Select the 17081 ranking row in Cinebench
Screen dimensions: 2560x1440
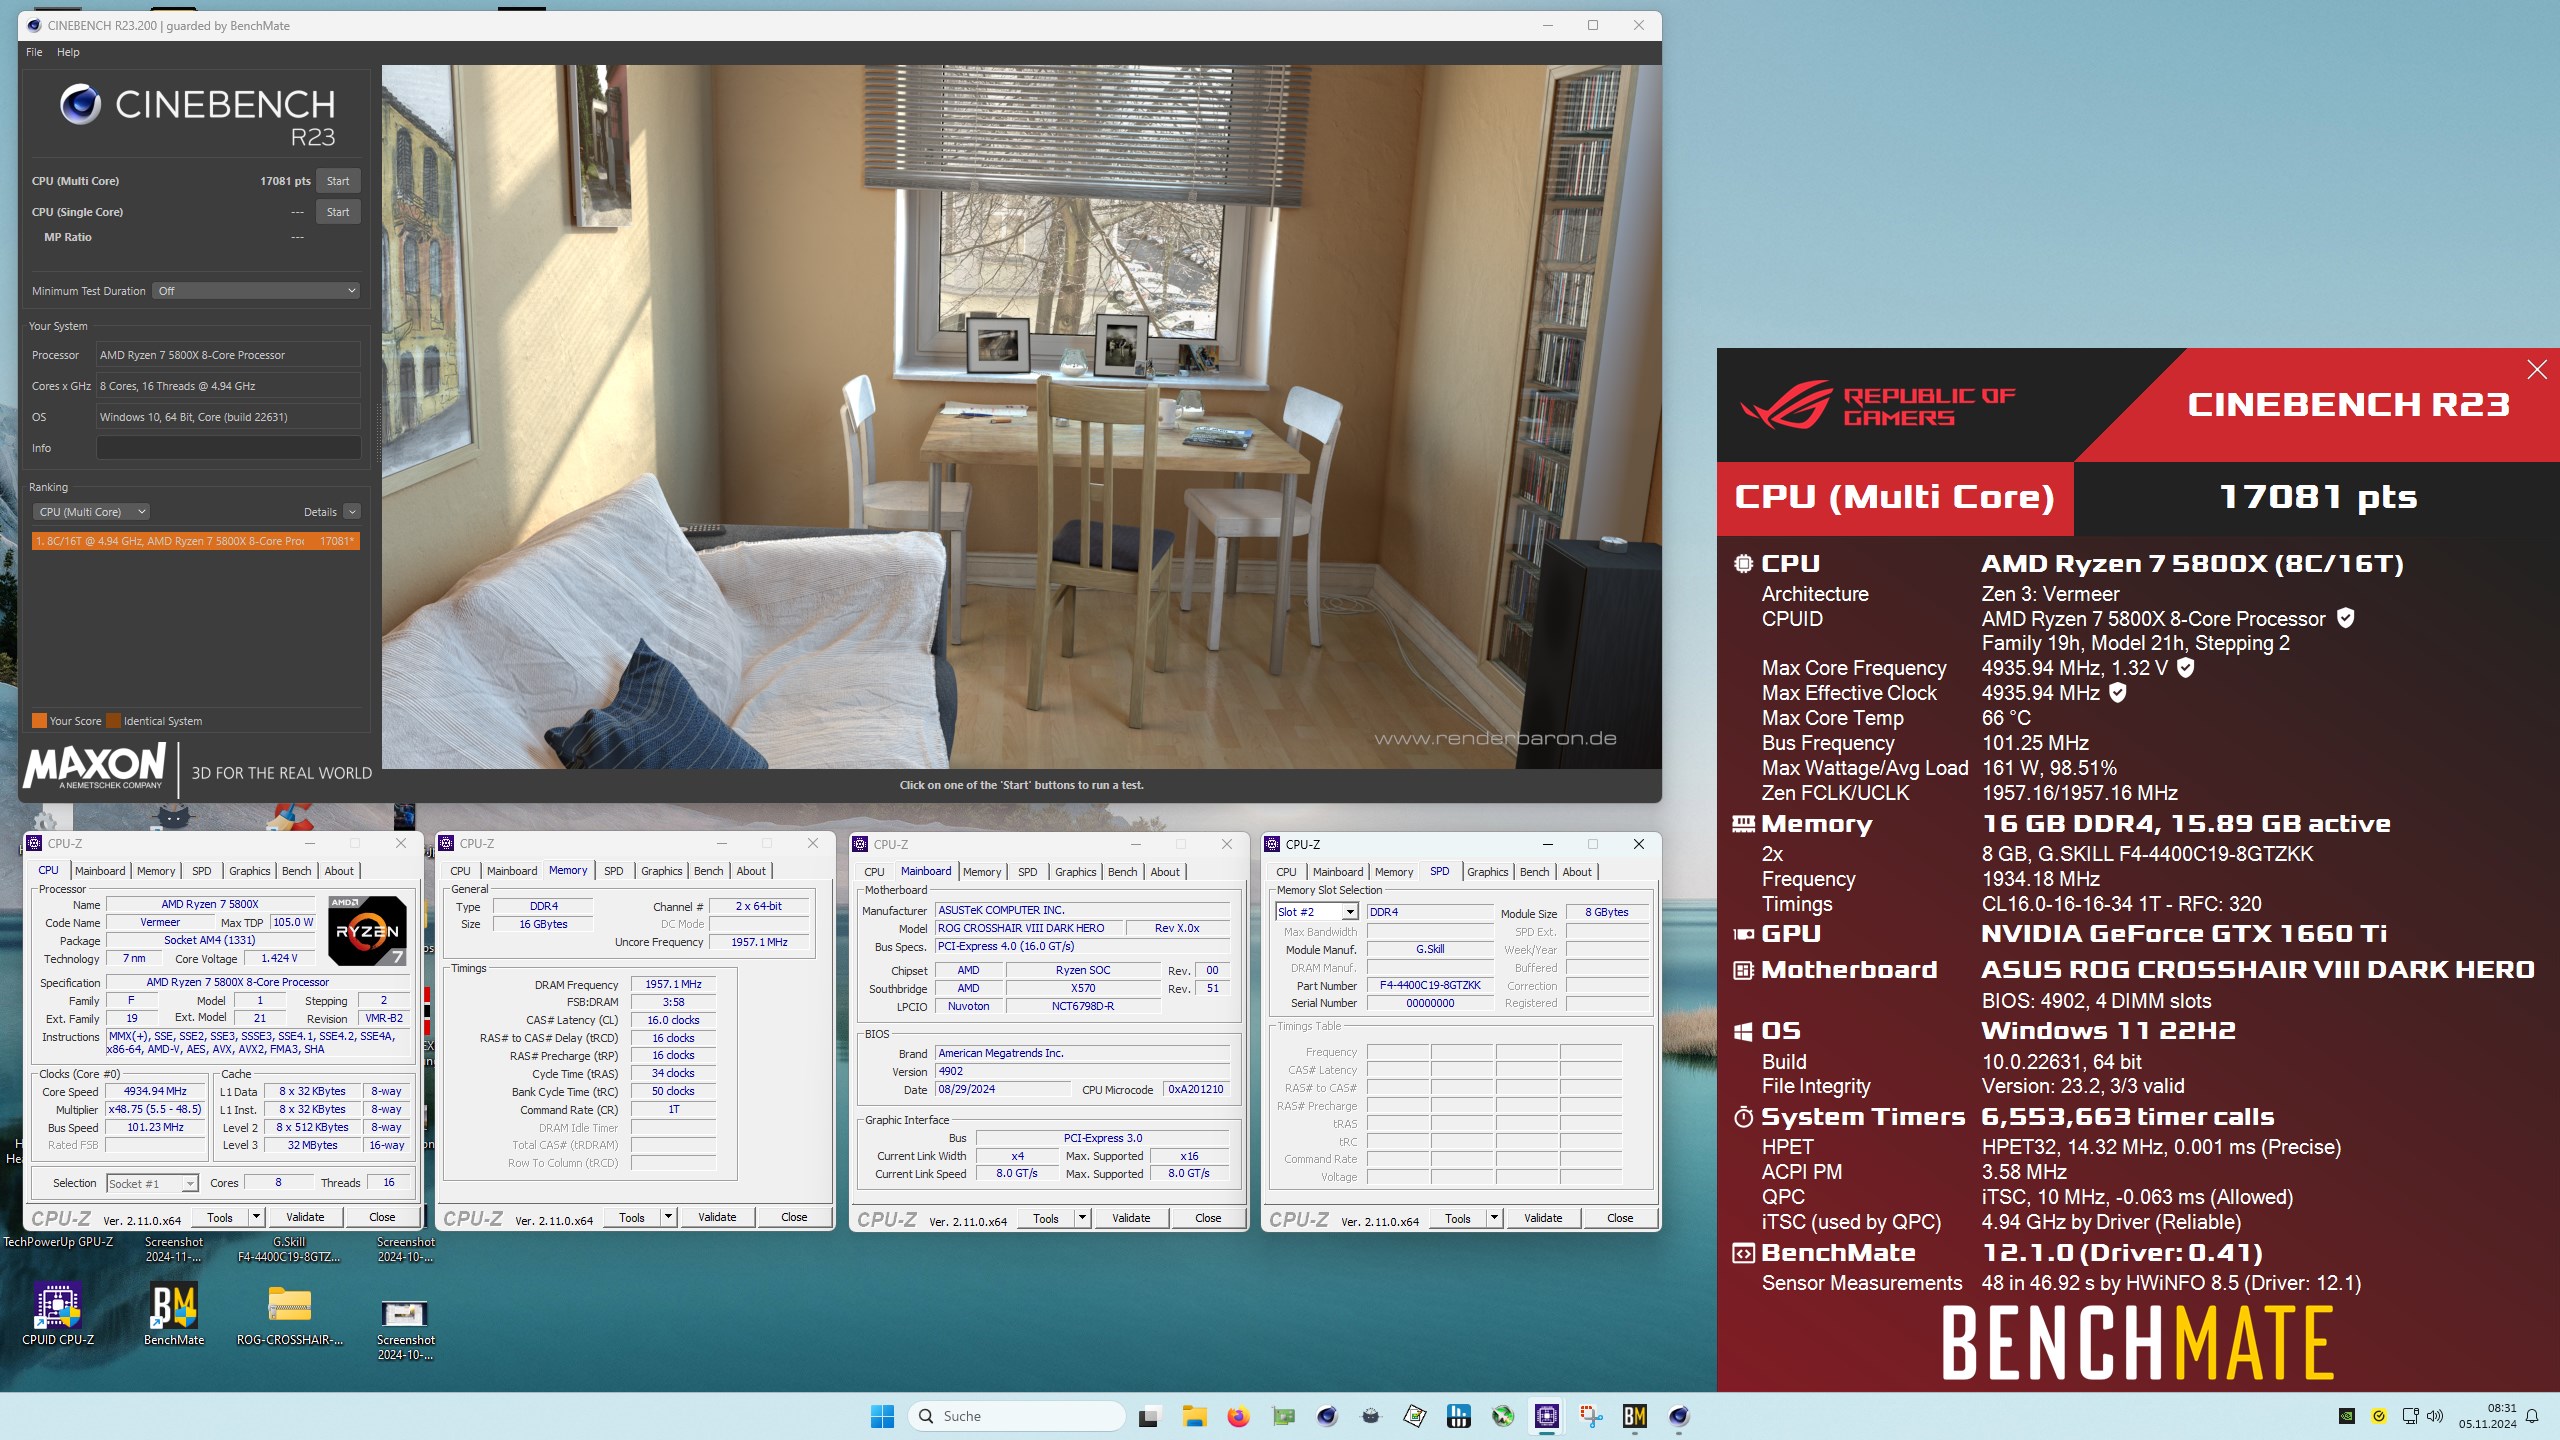point(196,541)
